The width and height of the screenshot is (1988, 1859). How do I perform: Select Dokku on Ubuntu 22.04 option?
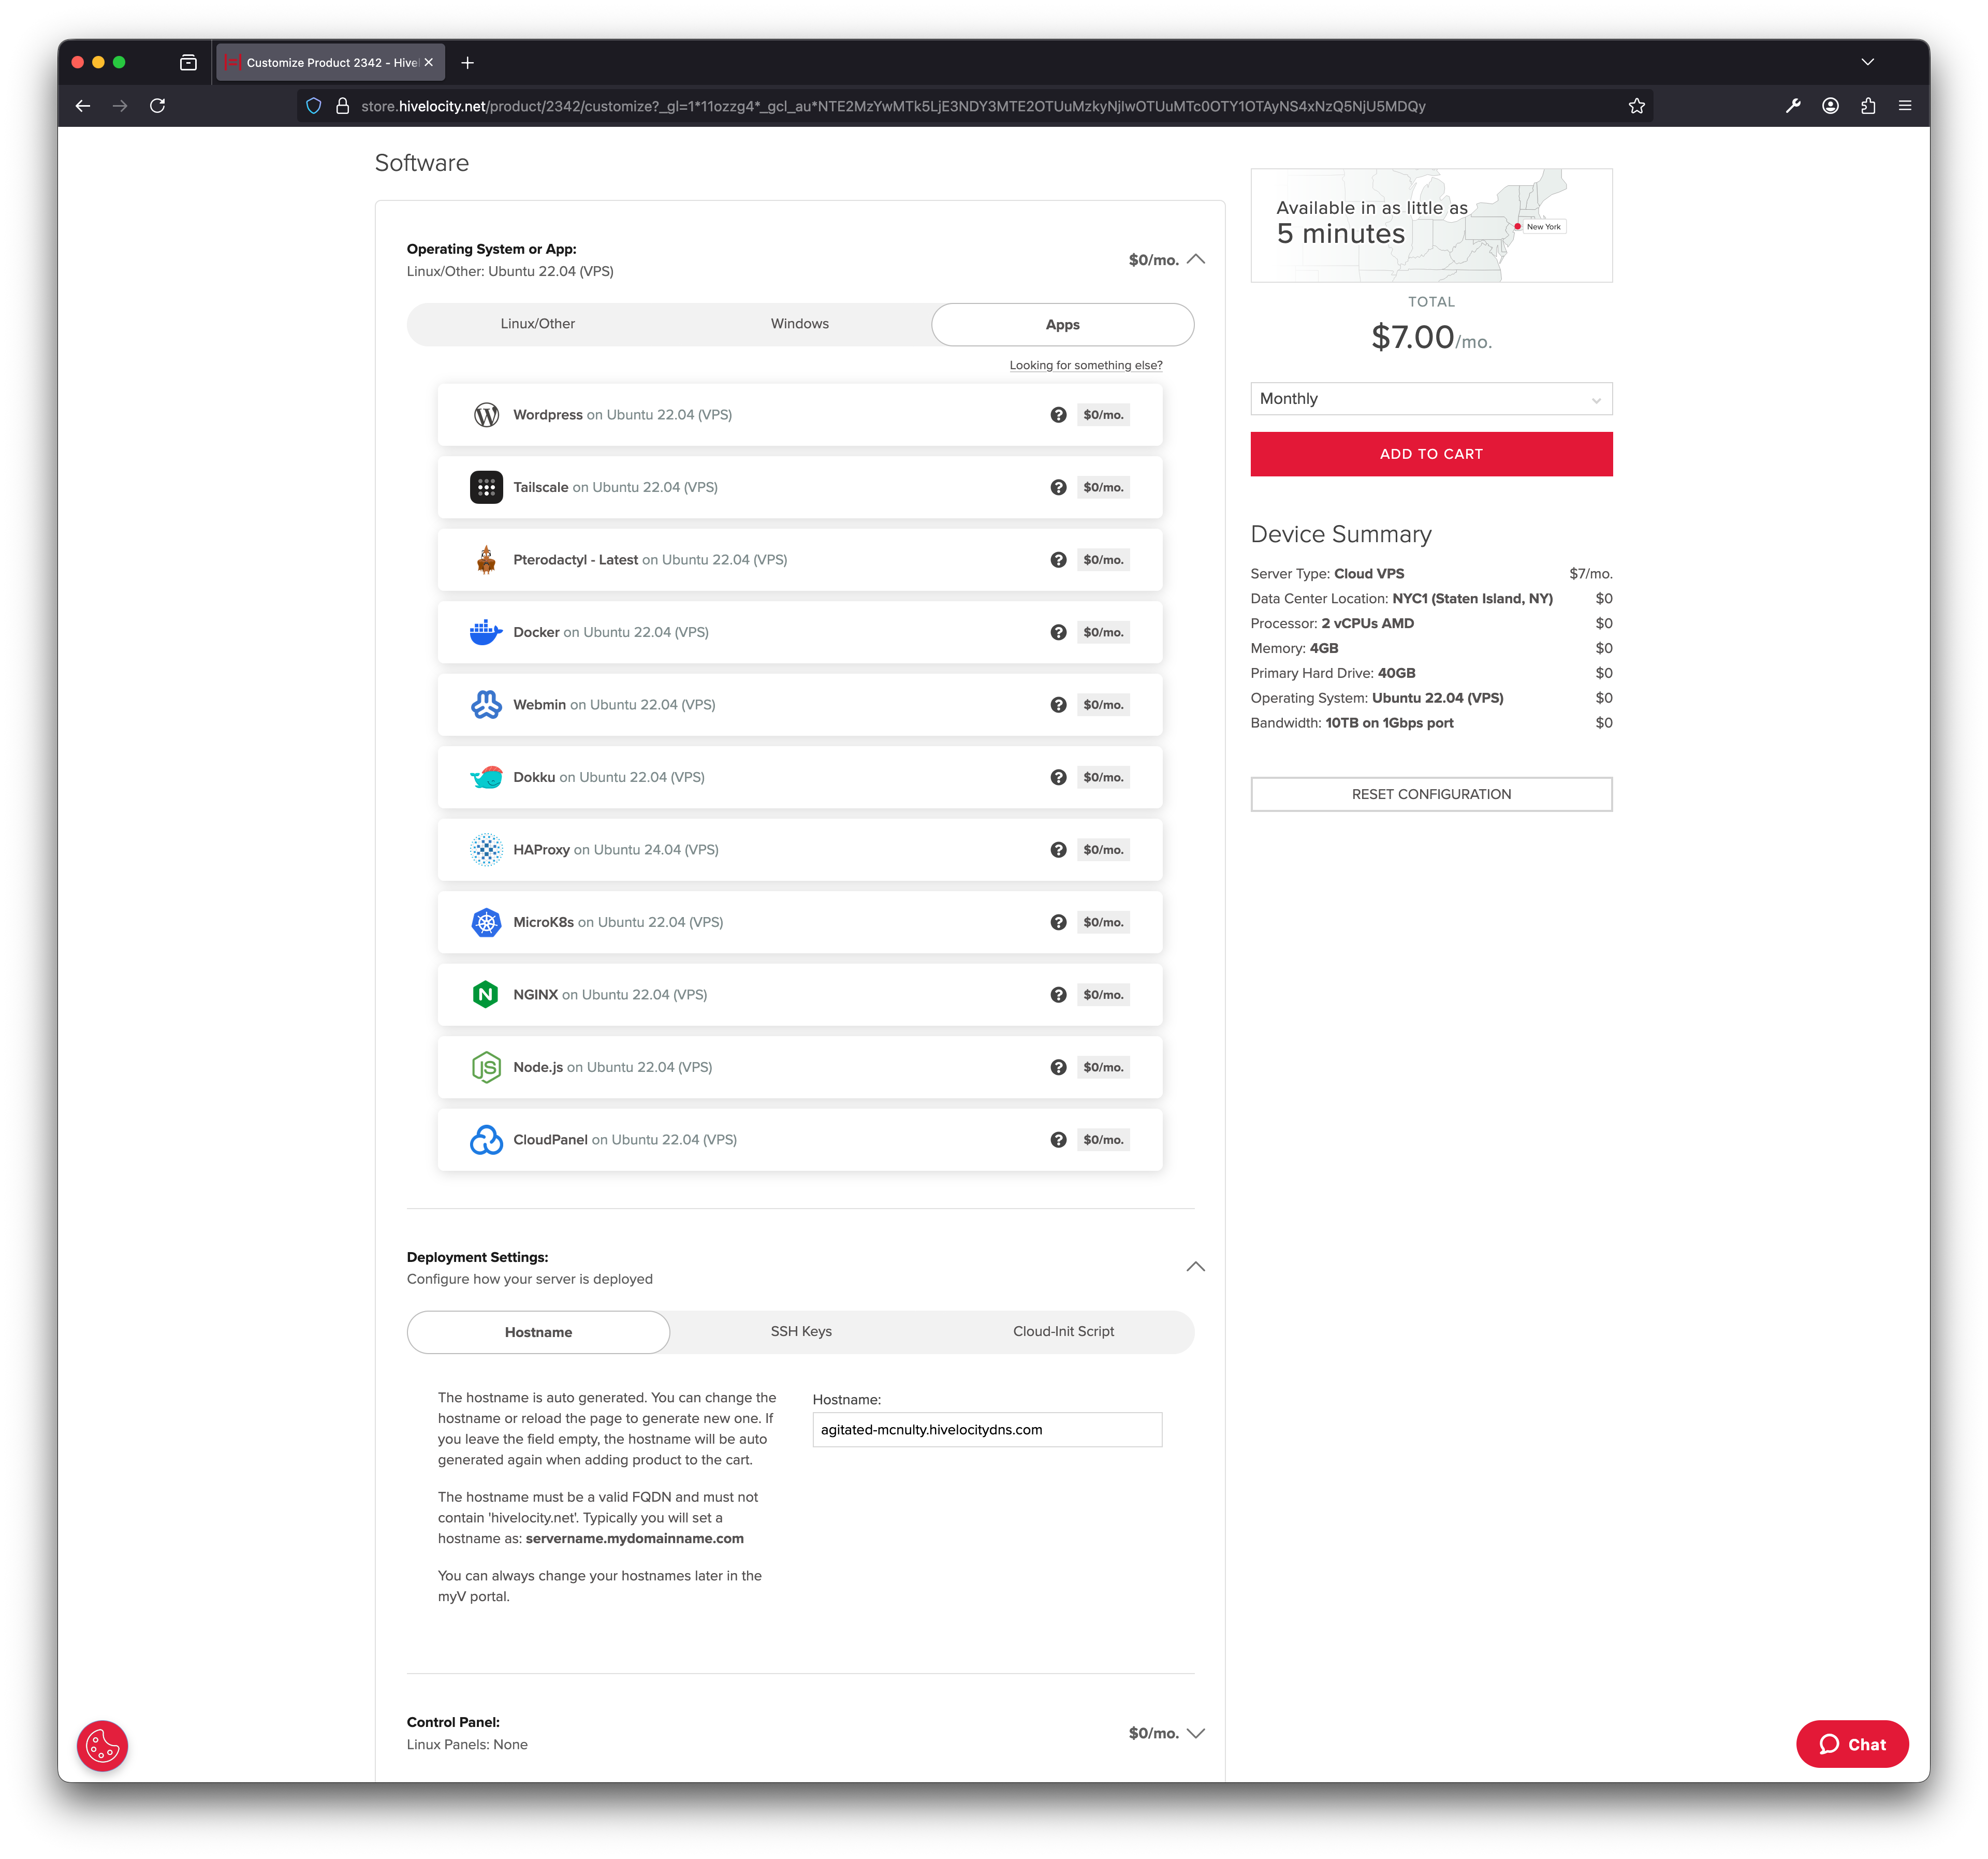coord(799,777)
